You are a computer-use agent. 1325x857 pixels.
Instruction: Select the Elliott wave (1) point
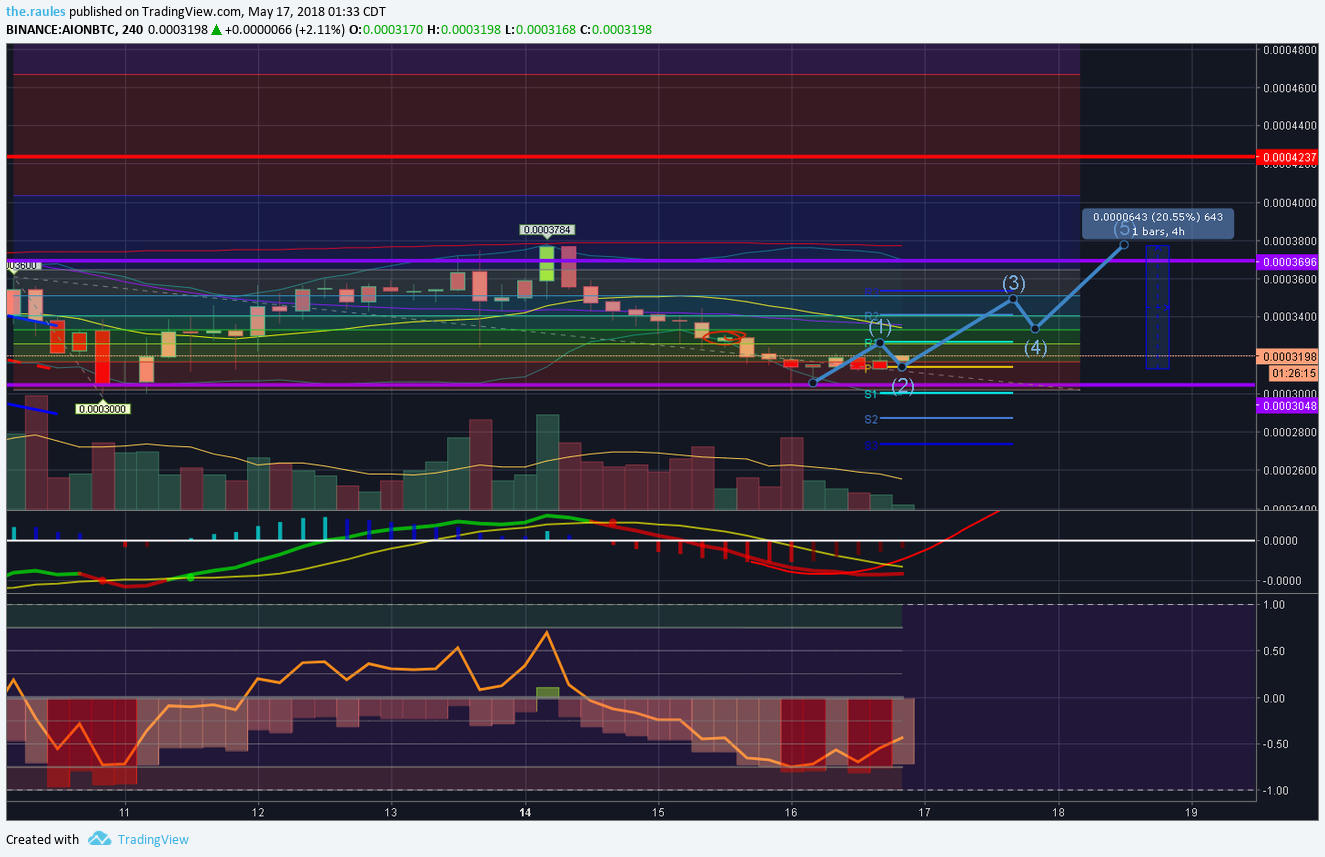pos(880,342)
